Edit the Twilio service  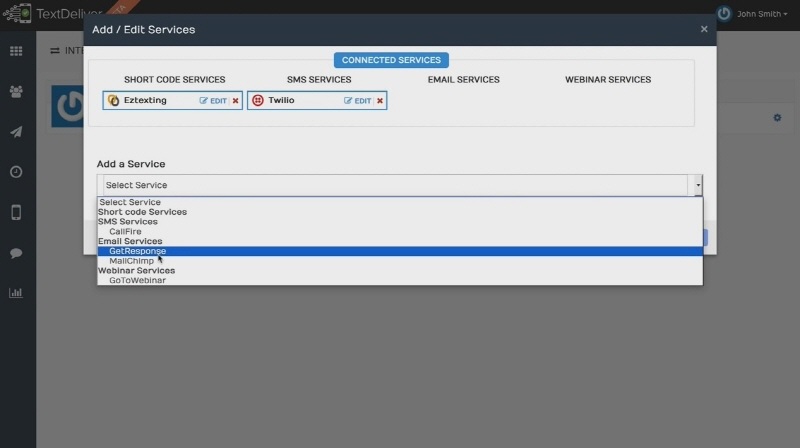(357, 101)
